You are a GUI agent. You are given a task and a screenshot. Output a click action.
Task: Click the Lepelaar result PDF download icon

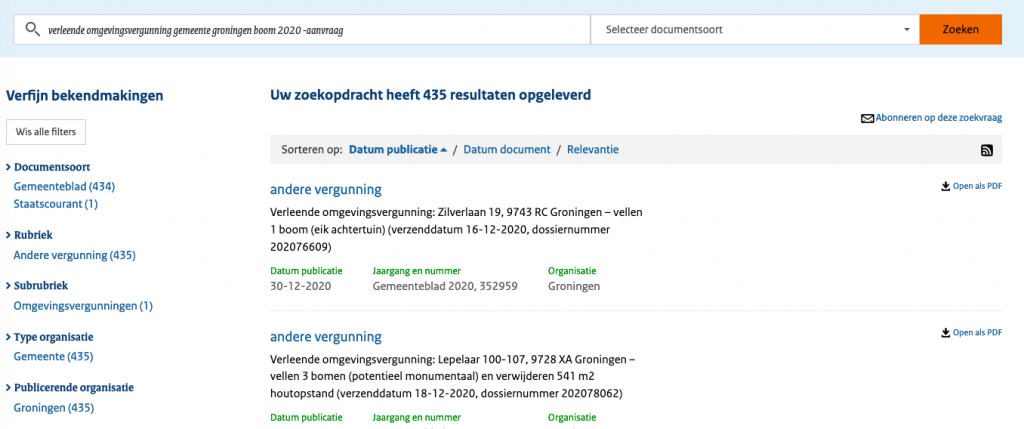click(x=945, y=332)
